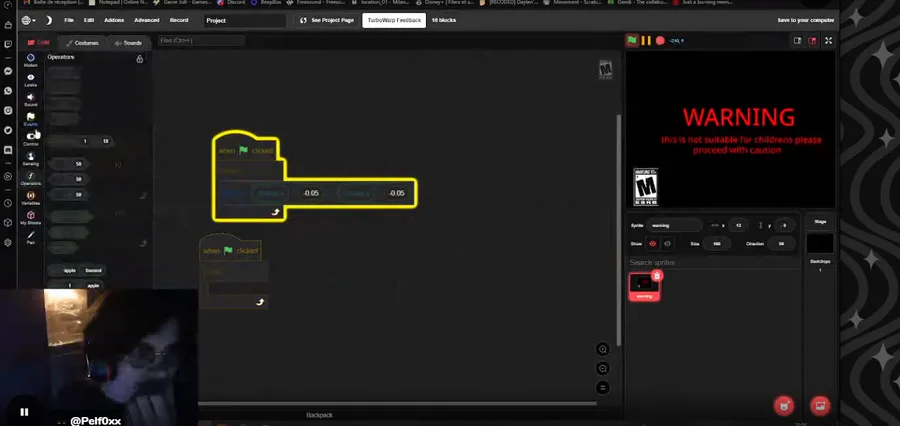Open the language globe dropdown

(28, 20)
